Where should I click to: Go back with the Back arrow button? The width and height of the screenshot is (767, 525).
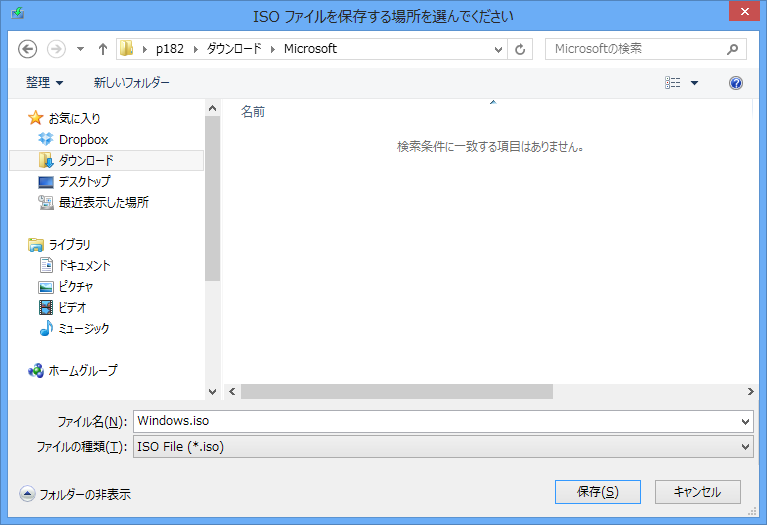(x=27, y=49)
